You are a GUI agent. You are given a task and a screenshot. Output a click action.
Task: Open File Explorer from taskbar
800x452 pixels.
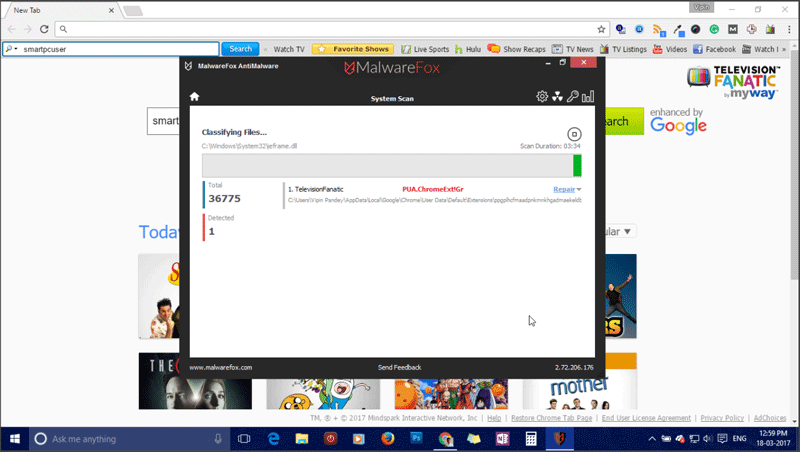coord(302,439)
